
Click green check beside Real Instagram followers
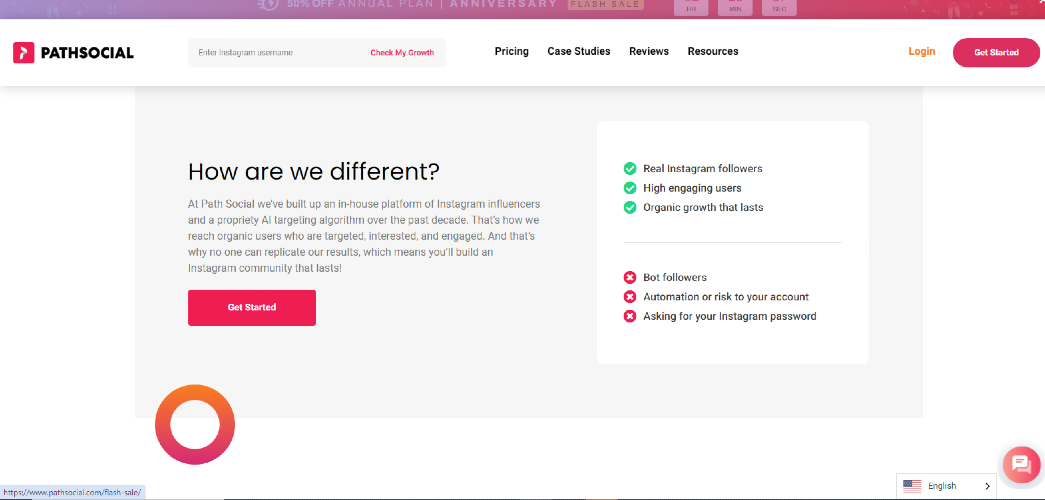(629, 169)
